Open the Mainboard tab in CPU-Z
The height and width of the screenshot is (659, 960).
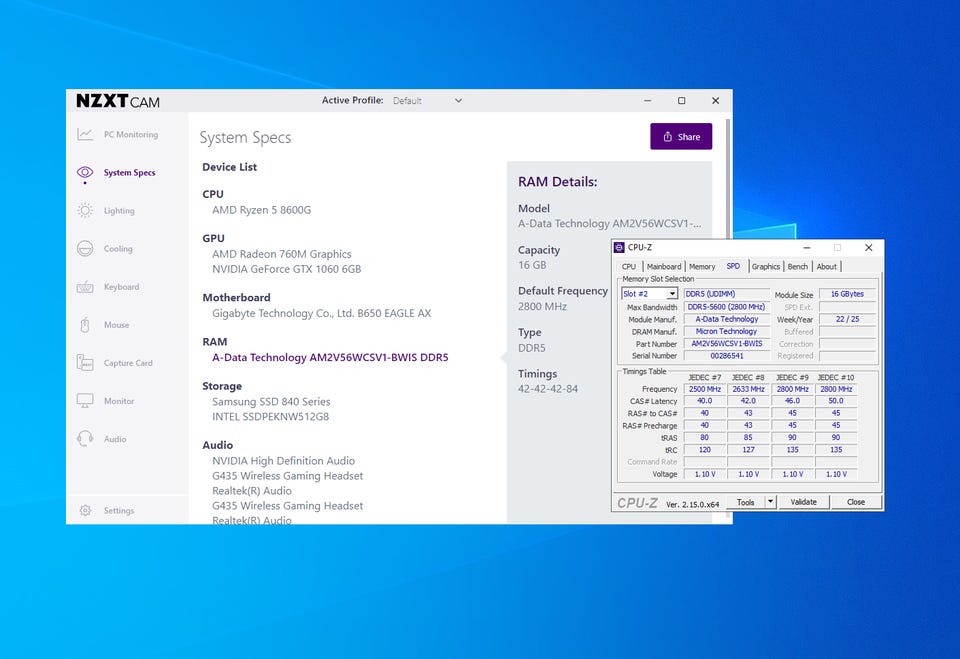664,266
